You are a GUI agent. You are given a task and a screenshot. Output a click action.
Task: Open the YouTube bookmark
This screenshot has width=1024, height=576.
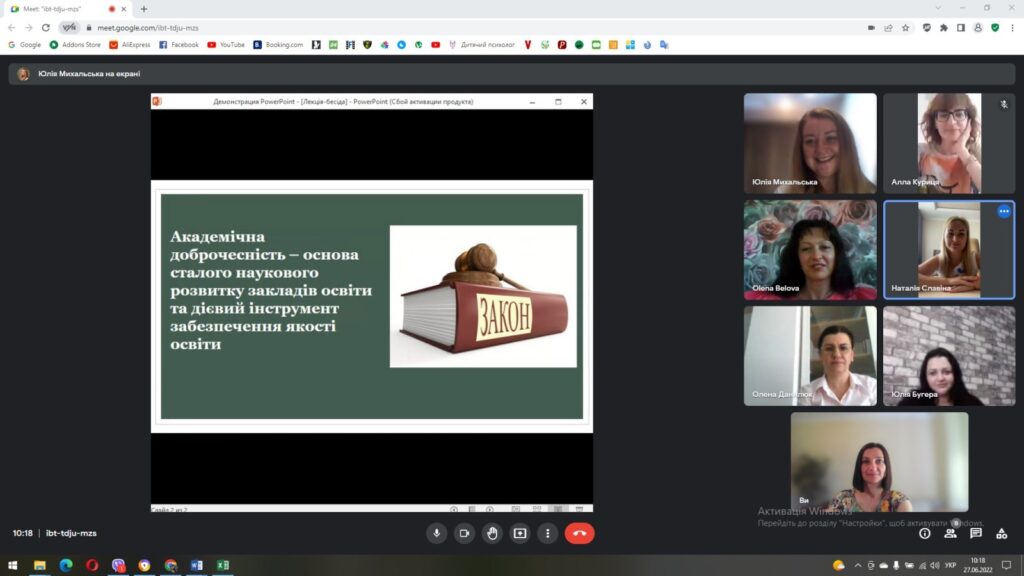pyautogui.click(x=226, y=45)
